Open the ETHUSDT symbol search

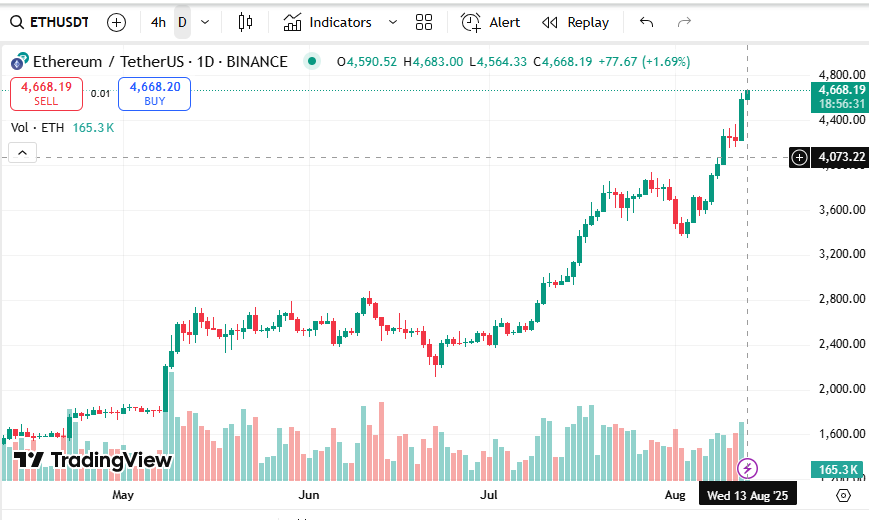pyautogui.click(x=48, y=22)
